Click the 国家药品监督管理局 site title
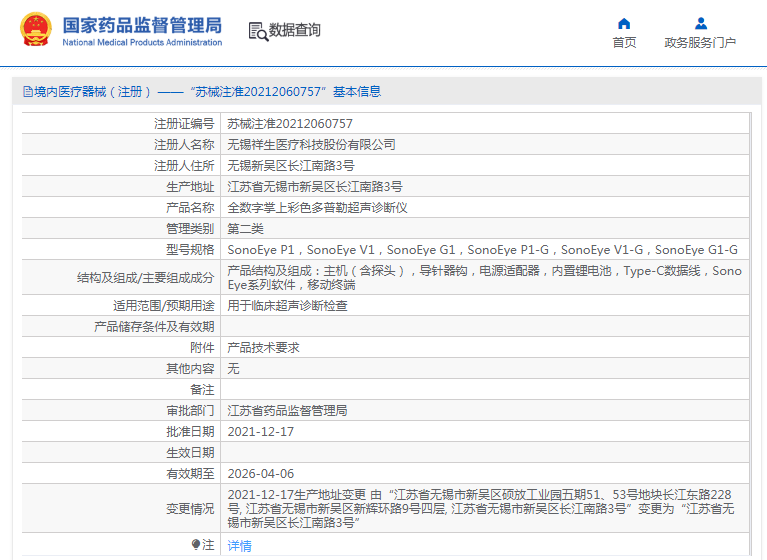 [x=142, y=25]
